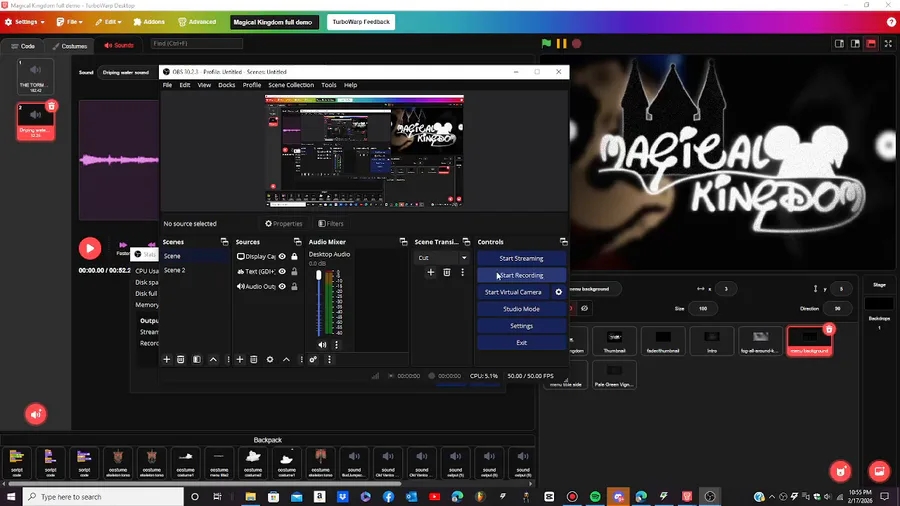Expand the Cut transition dropdown
The height and width of the screenshot is (506, 900).
(464, 258)
